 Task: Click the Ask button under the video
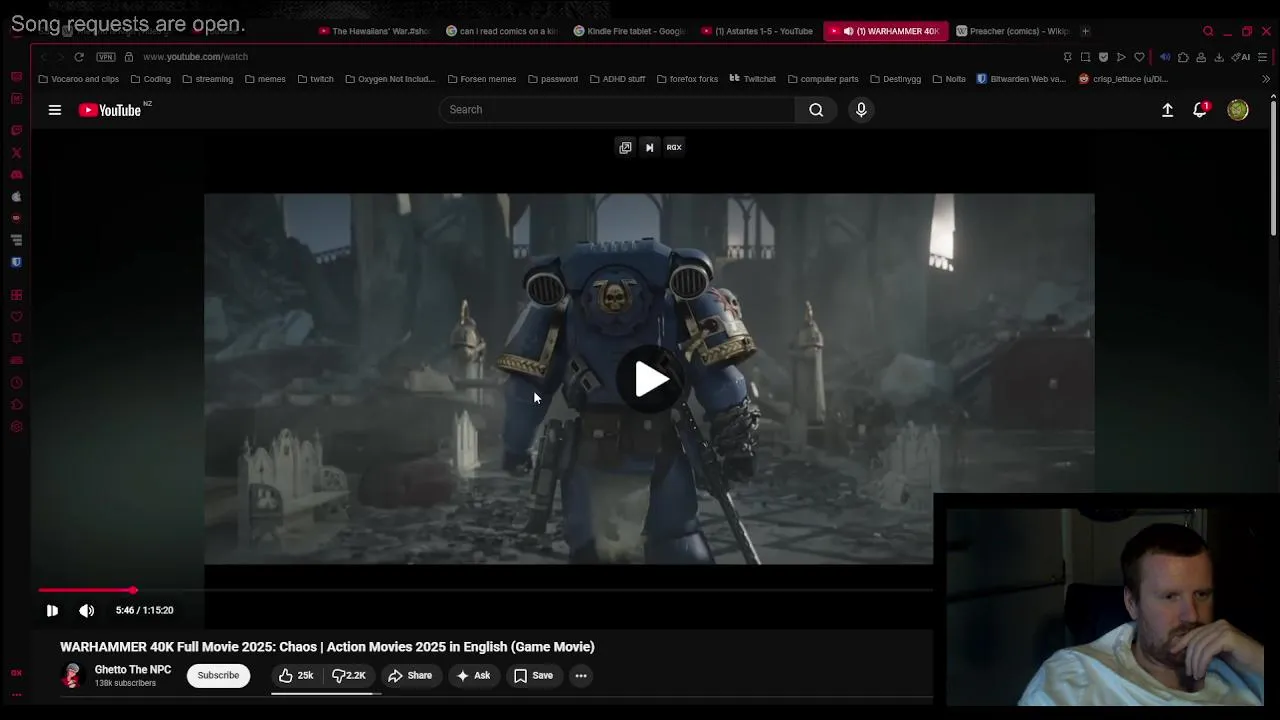click(x=473, y=676)
